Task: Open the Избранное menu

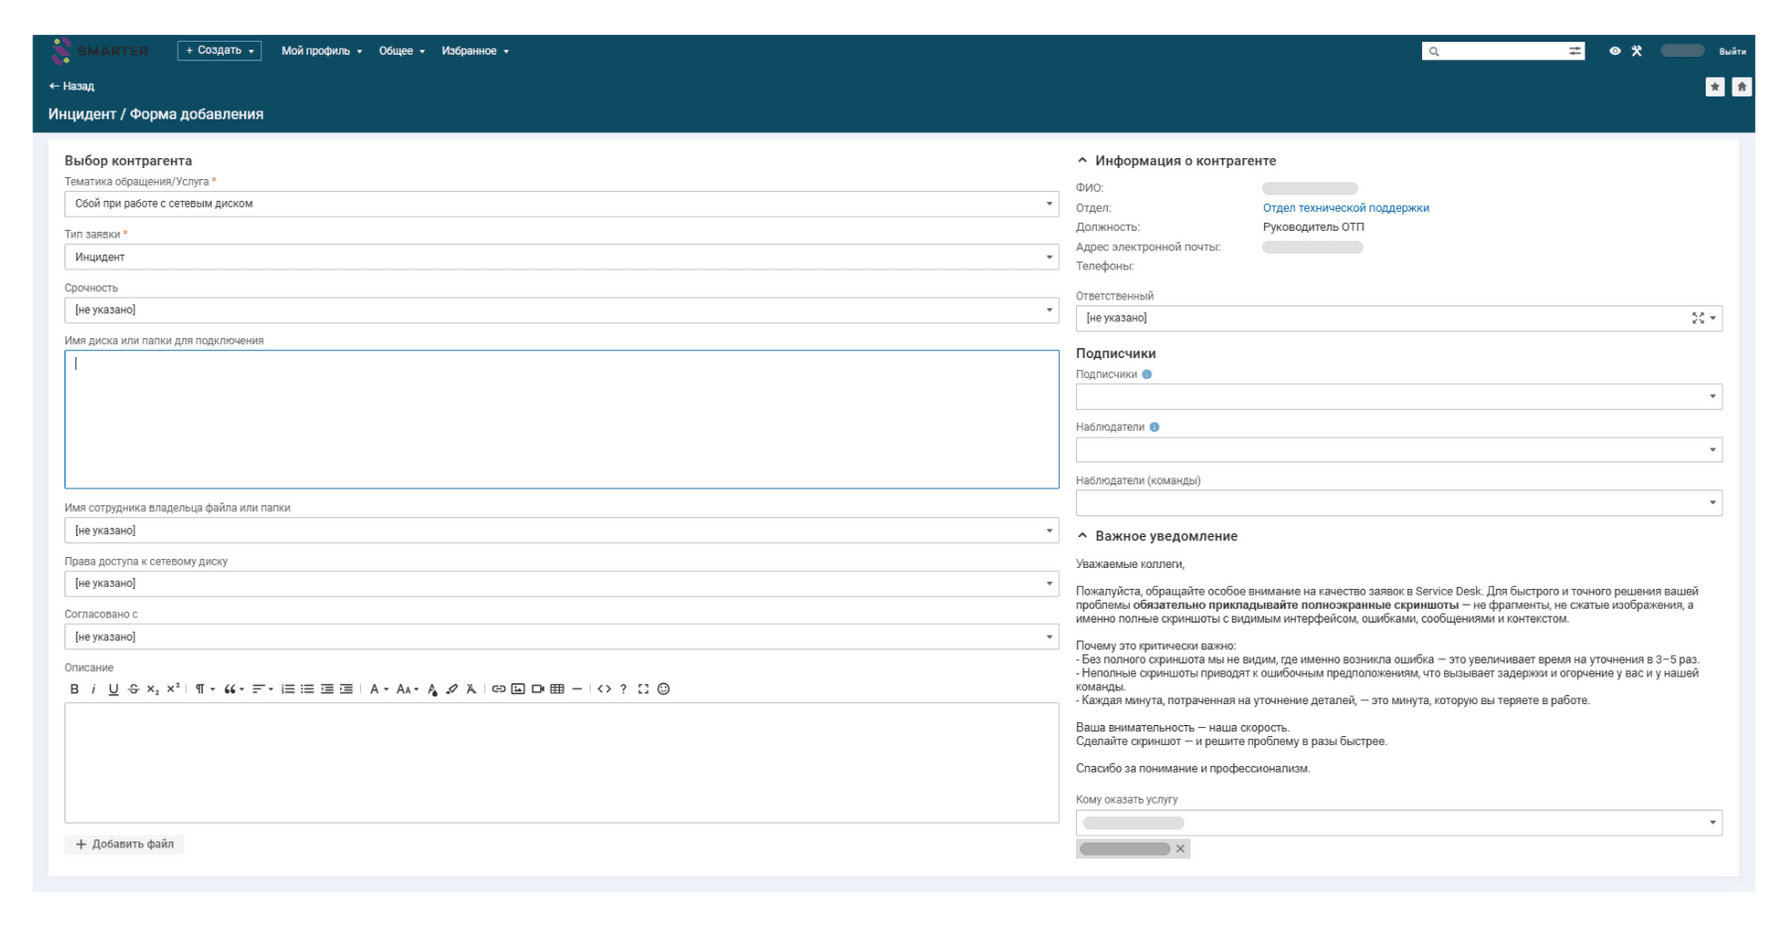Action: click(475, 51)
